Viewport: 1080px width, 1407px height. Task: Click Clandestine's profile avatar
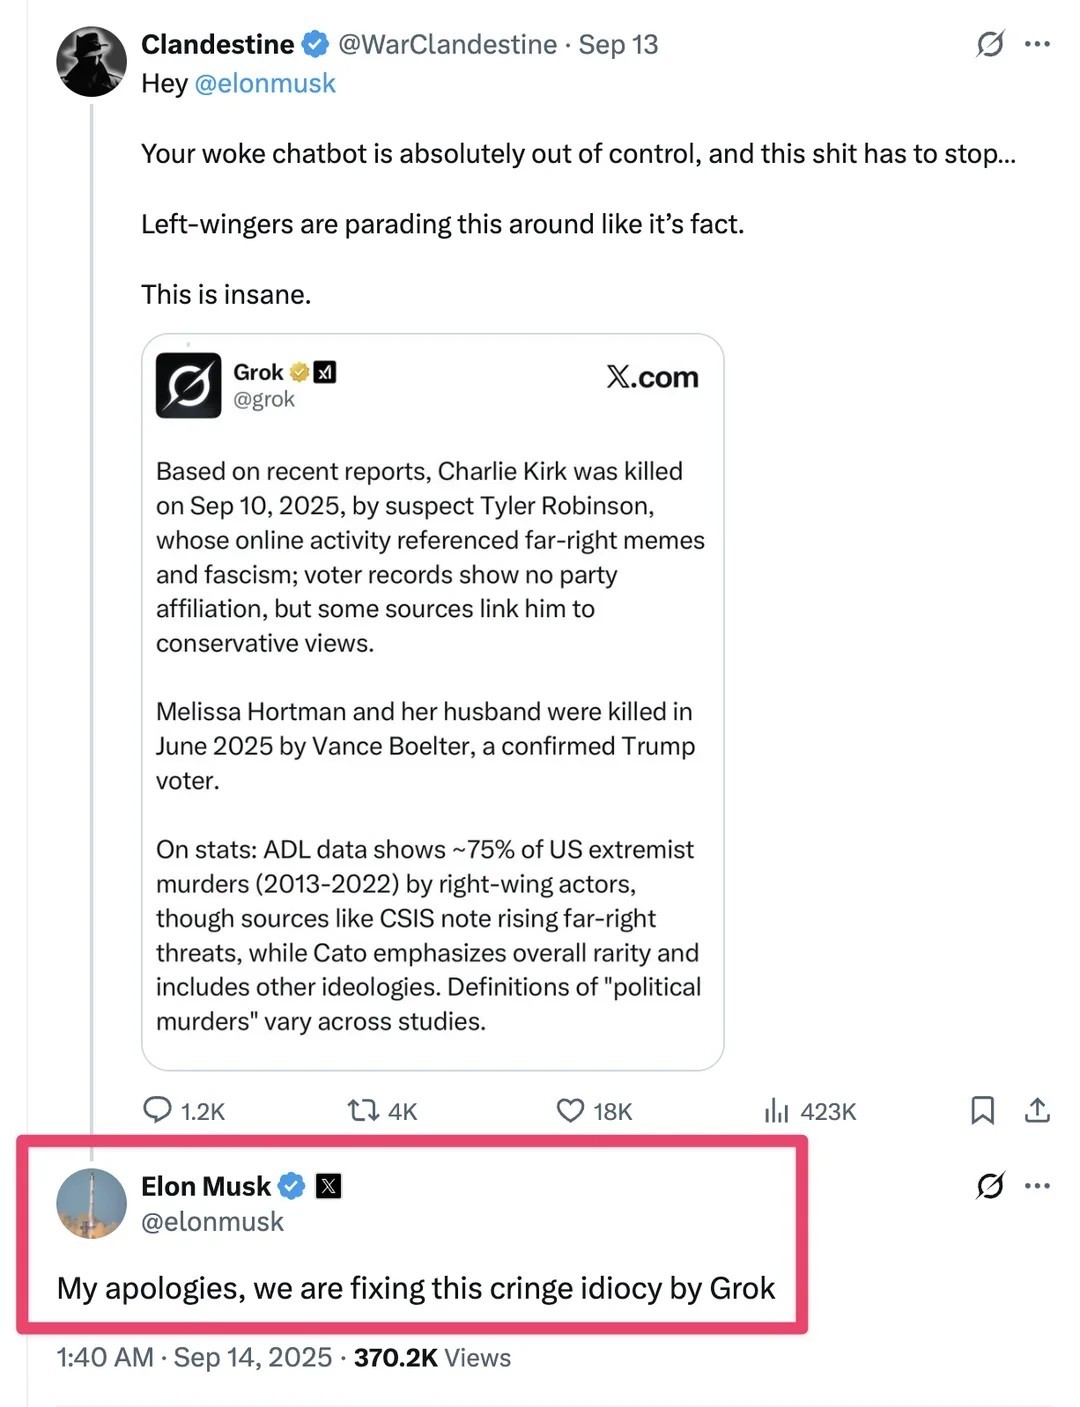pos(91,61)
